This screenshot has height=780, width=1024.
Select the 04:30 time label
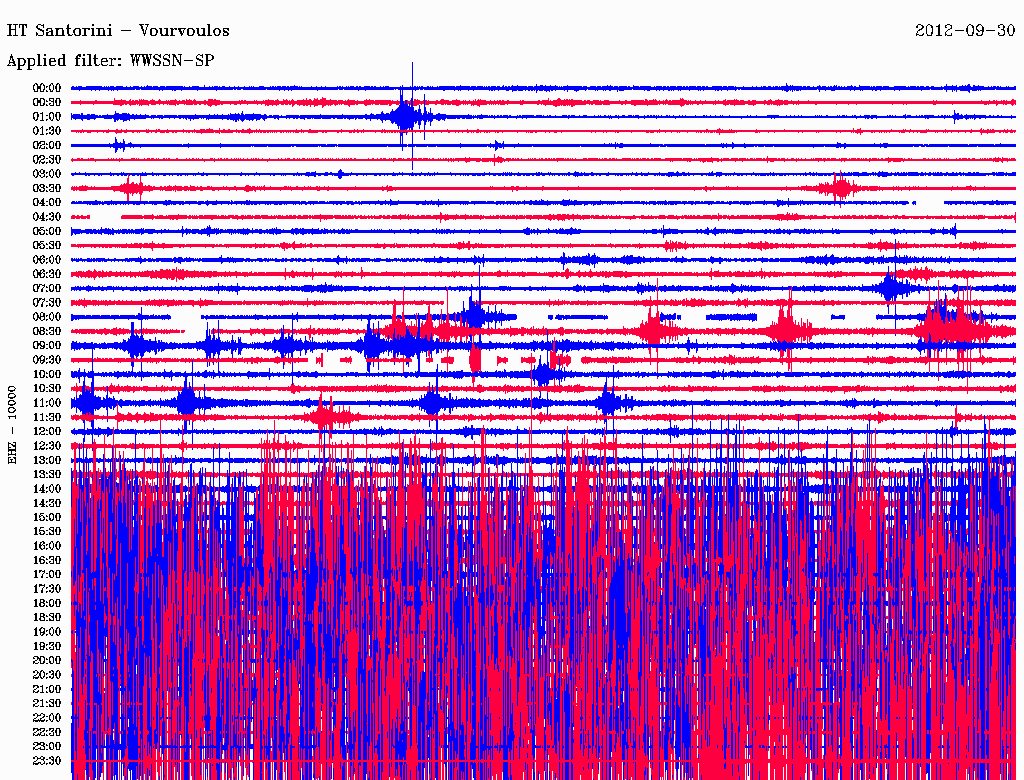click(47, 217)
